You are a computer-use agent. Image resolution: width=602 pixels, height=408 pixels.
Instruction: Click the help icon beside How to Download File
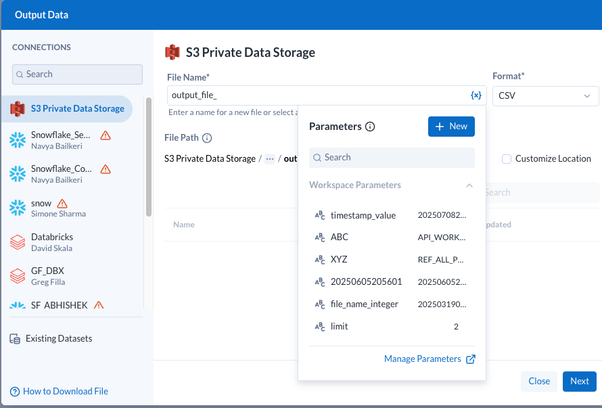[15, 391]
